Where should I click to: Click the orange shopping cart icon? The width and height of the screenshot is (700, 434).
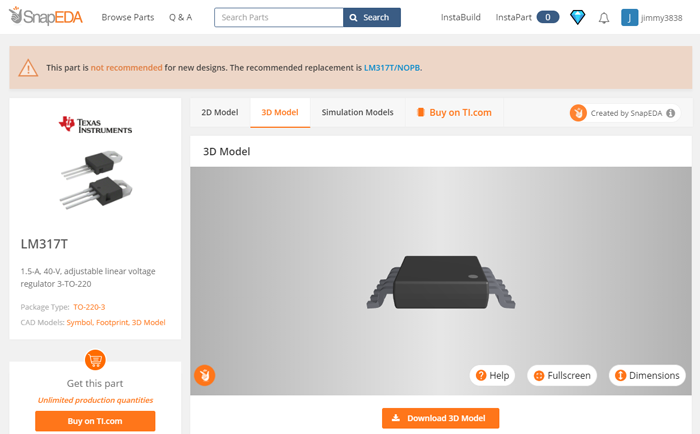point(95,360)
